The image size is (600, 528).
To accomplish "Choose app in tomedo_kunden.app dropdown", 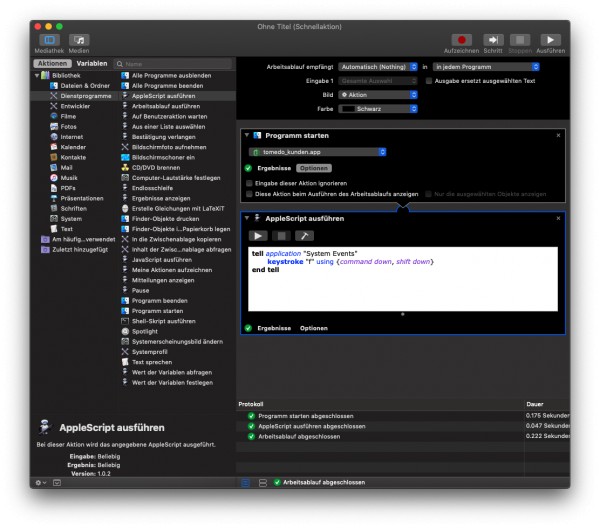I will (x=318, y=152).
